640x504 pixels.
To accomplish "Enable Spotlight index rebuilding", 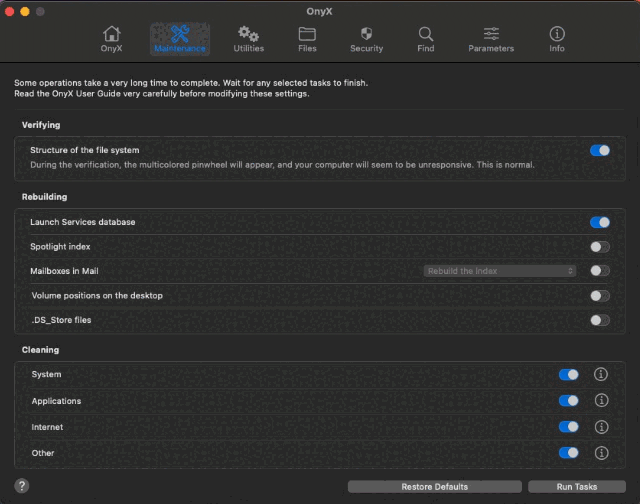I will pyautogui.click(x=599, y=246).
